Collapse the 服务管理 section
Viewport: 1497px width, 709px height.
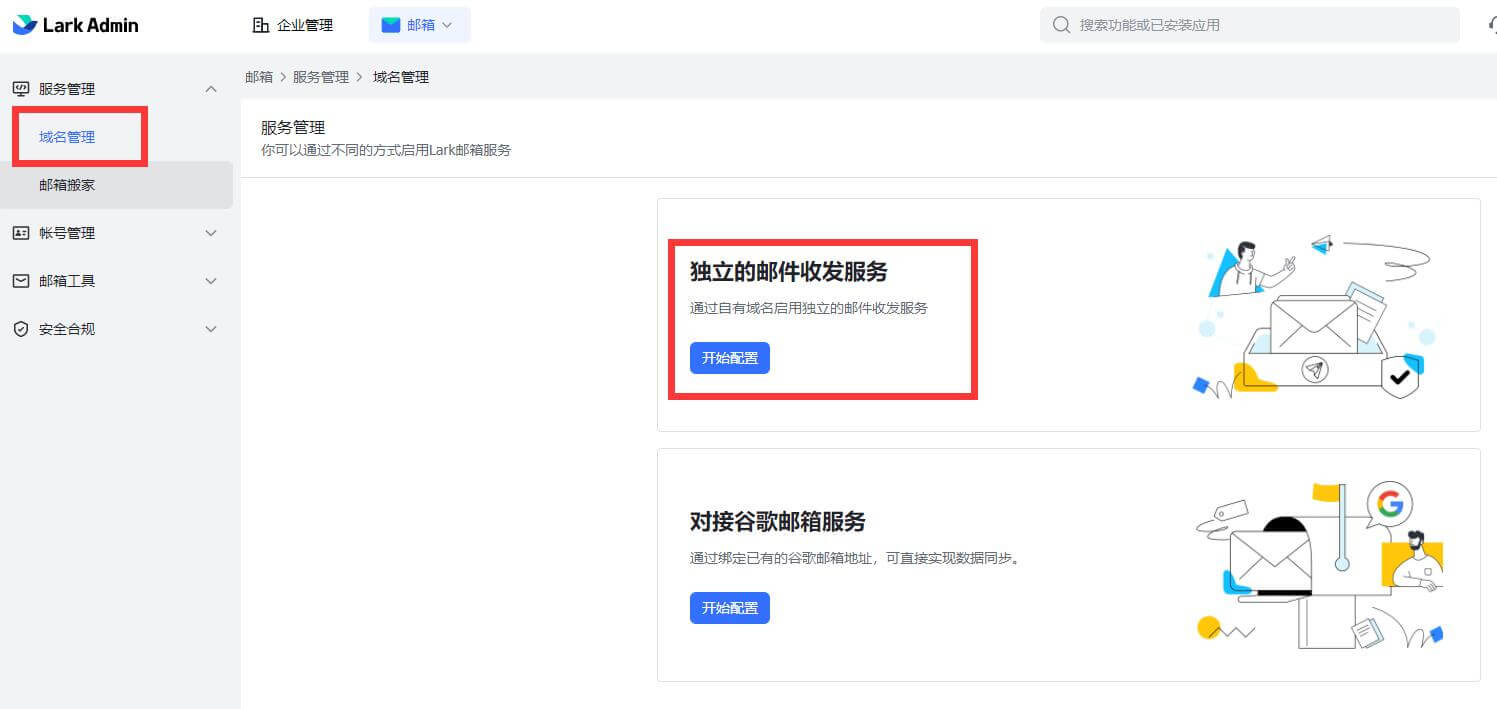pos(211,88)
